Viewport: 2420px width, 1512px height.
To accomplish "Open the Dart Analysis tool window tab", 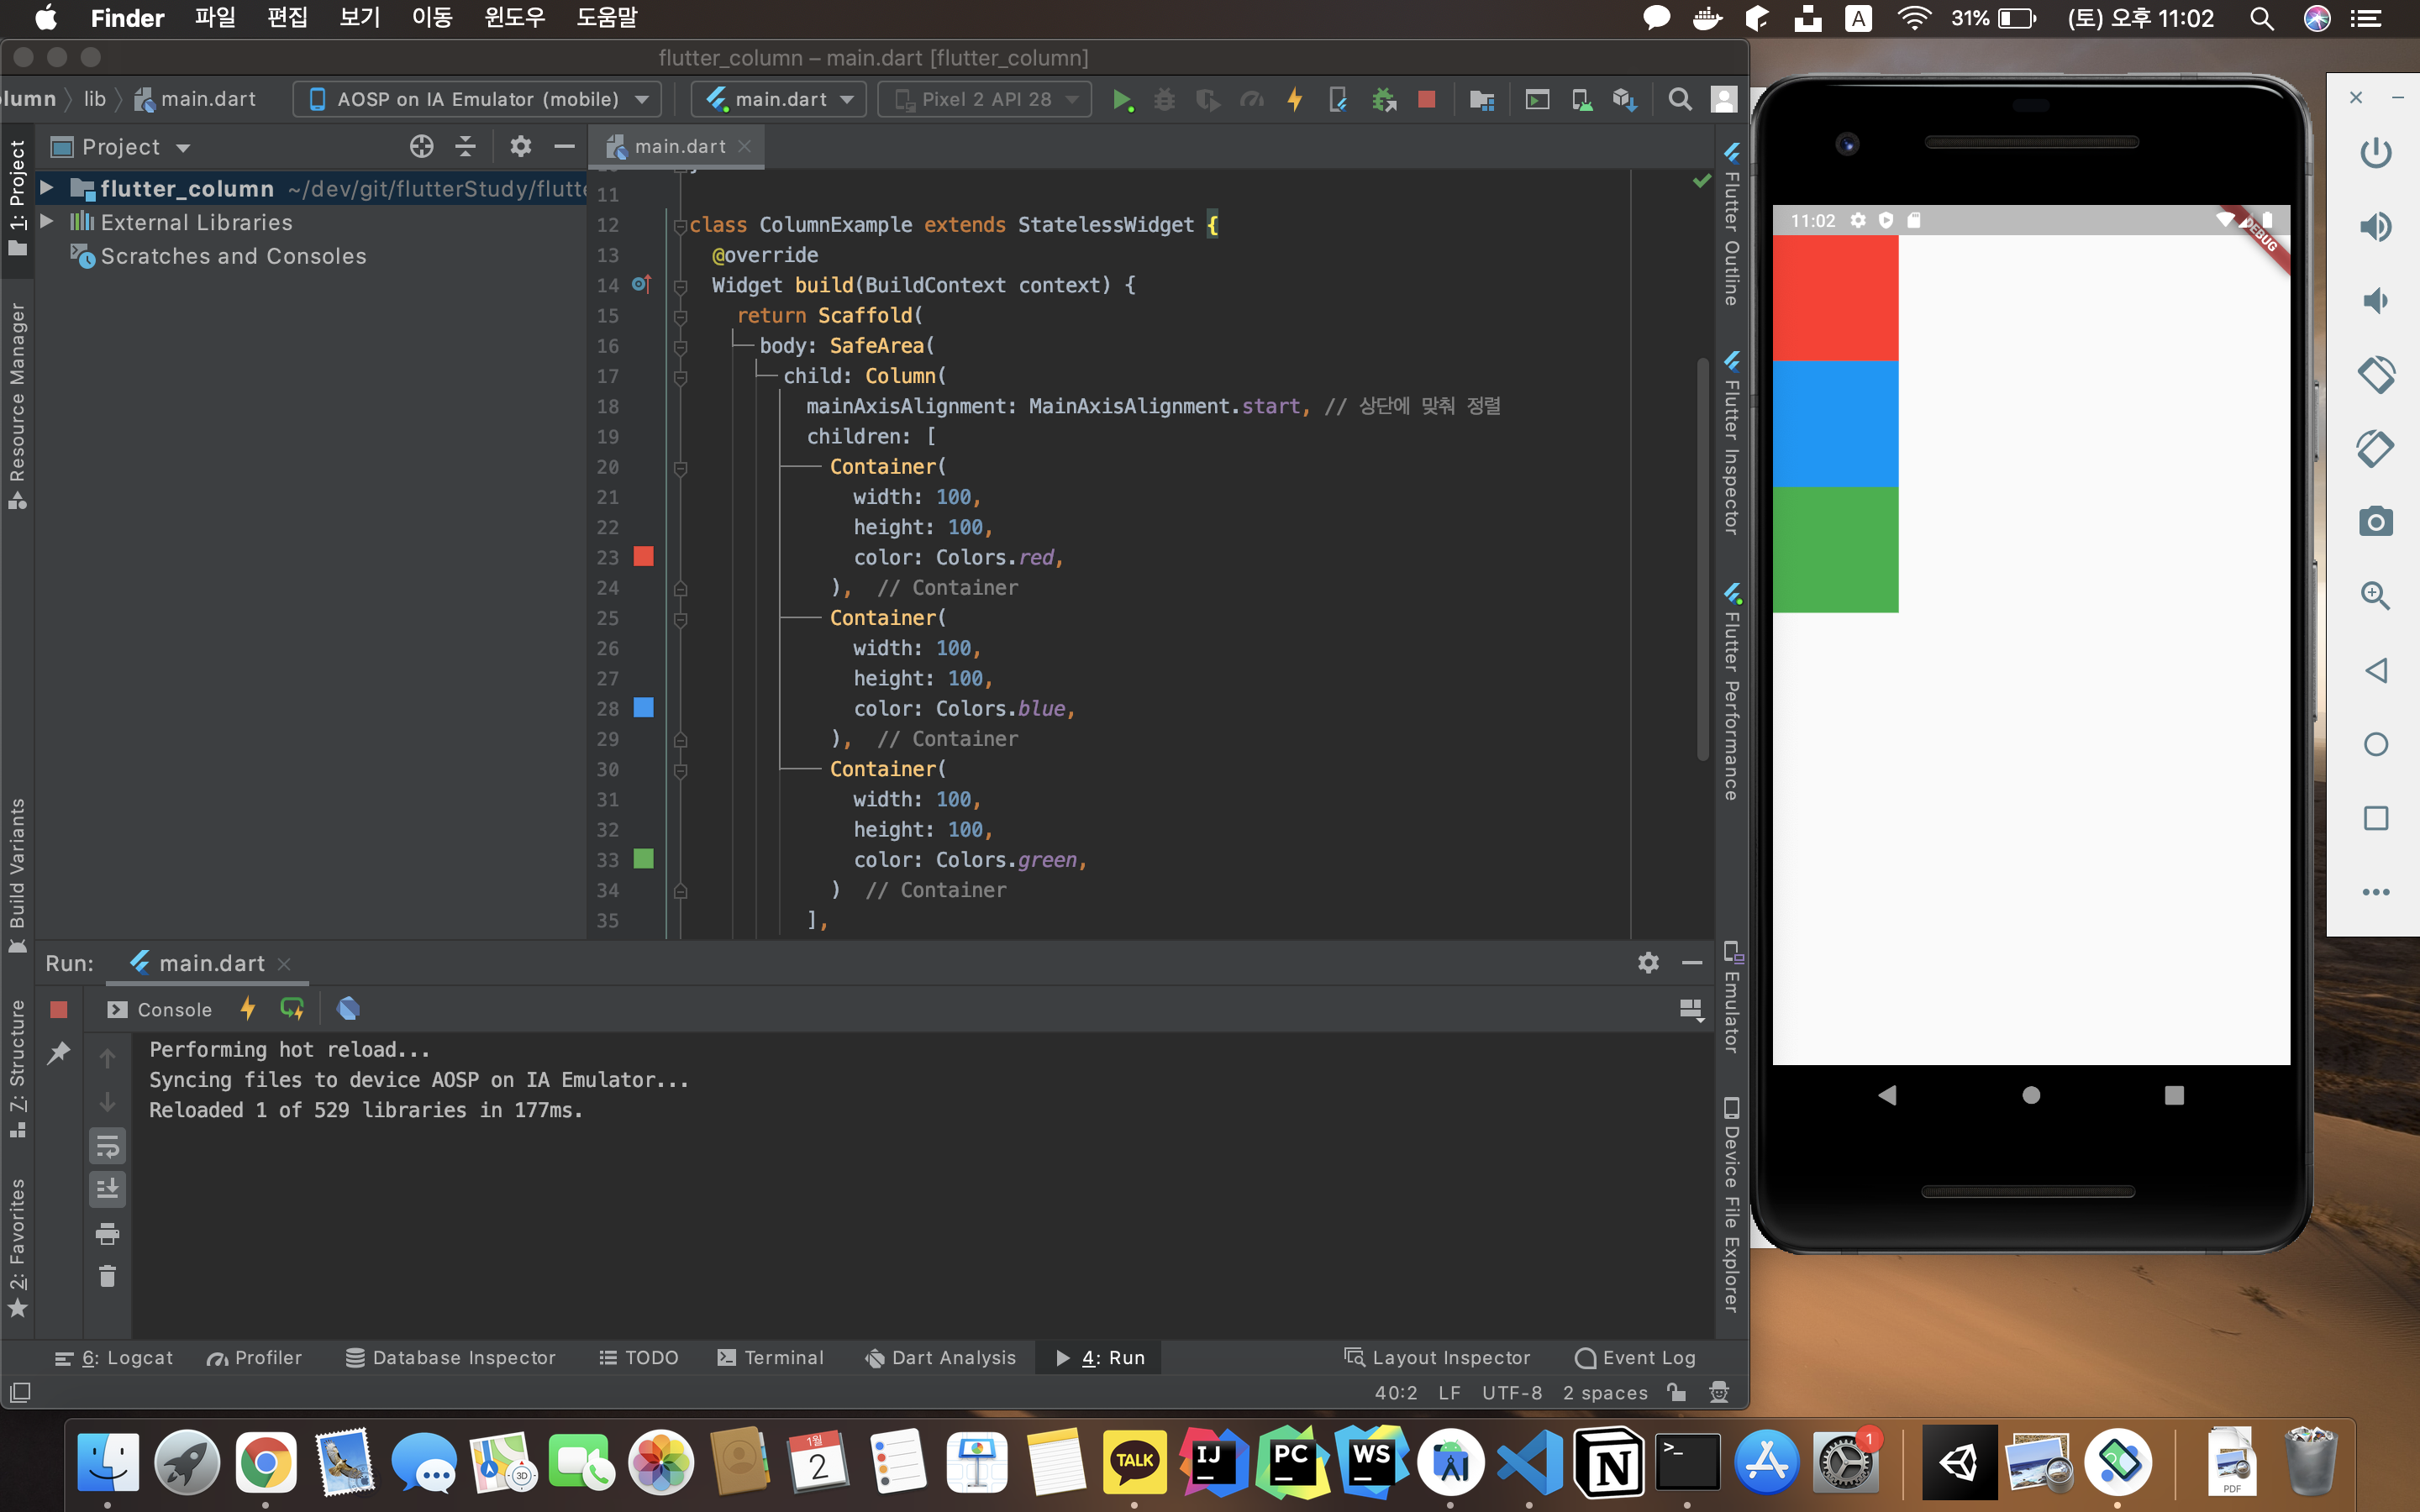I will (940, 1357).
